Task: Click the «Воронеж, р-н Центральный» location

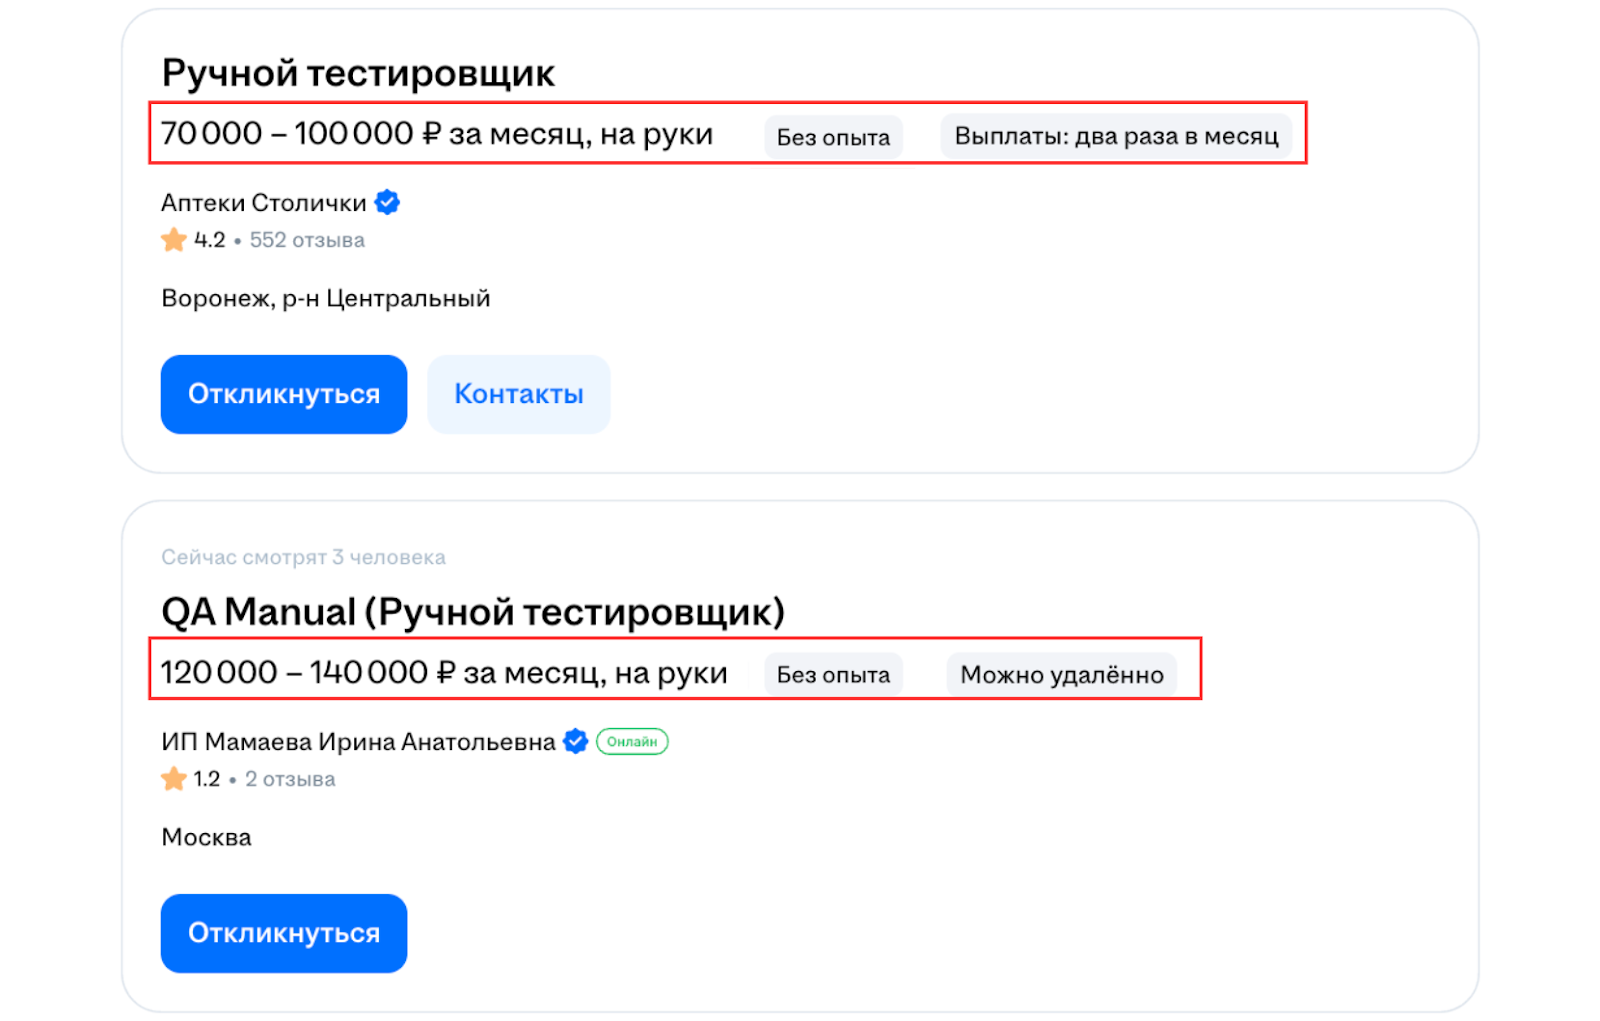Action: [x=325, y=297]
